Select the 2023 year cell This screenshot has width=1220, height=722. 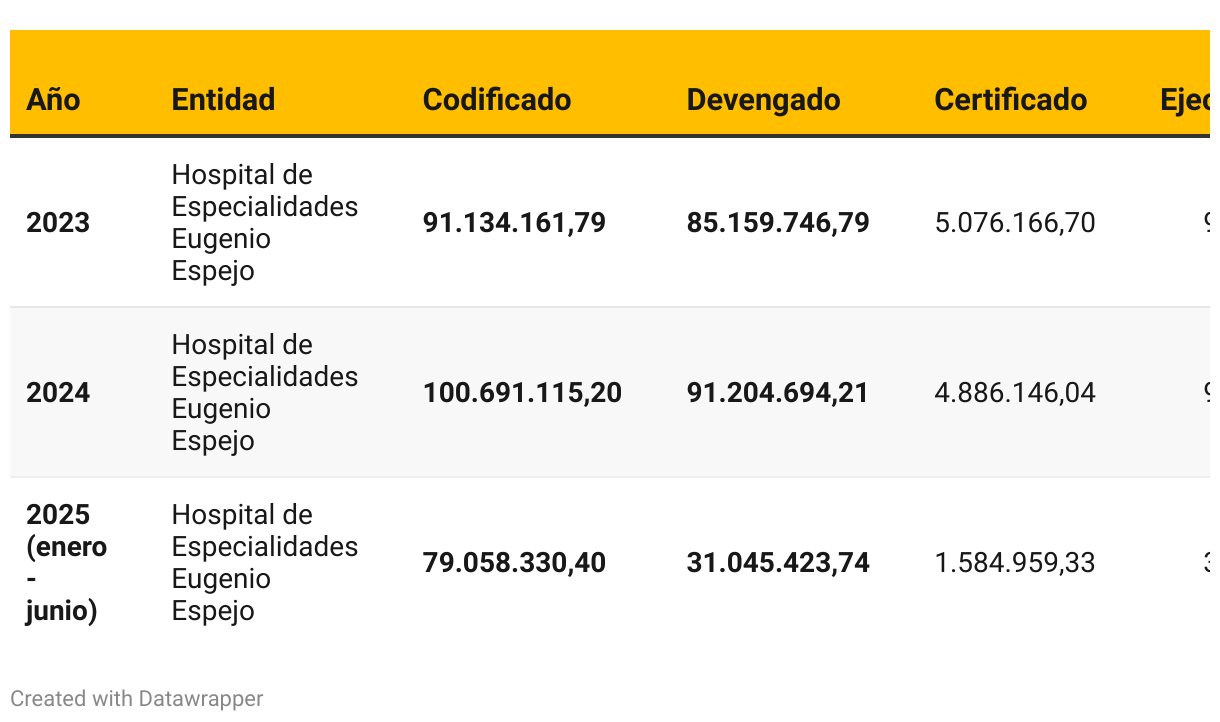point(58,222)
